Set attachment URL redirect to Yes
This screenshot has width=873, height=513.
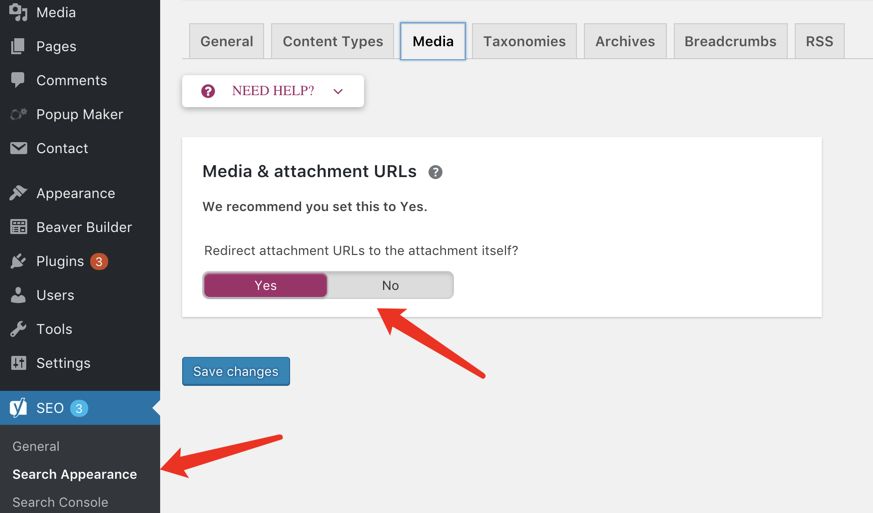[x=265, y=285]
